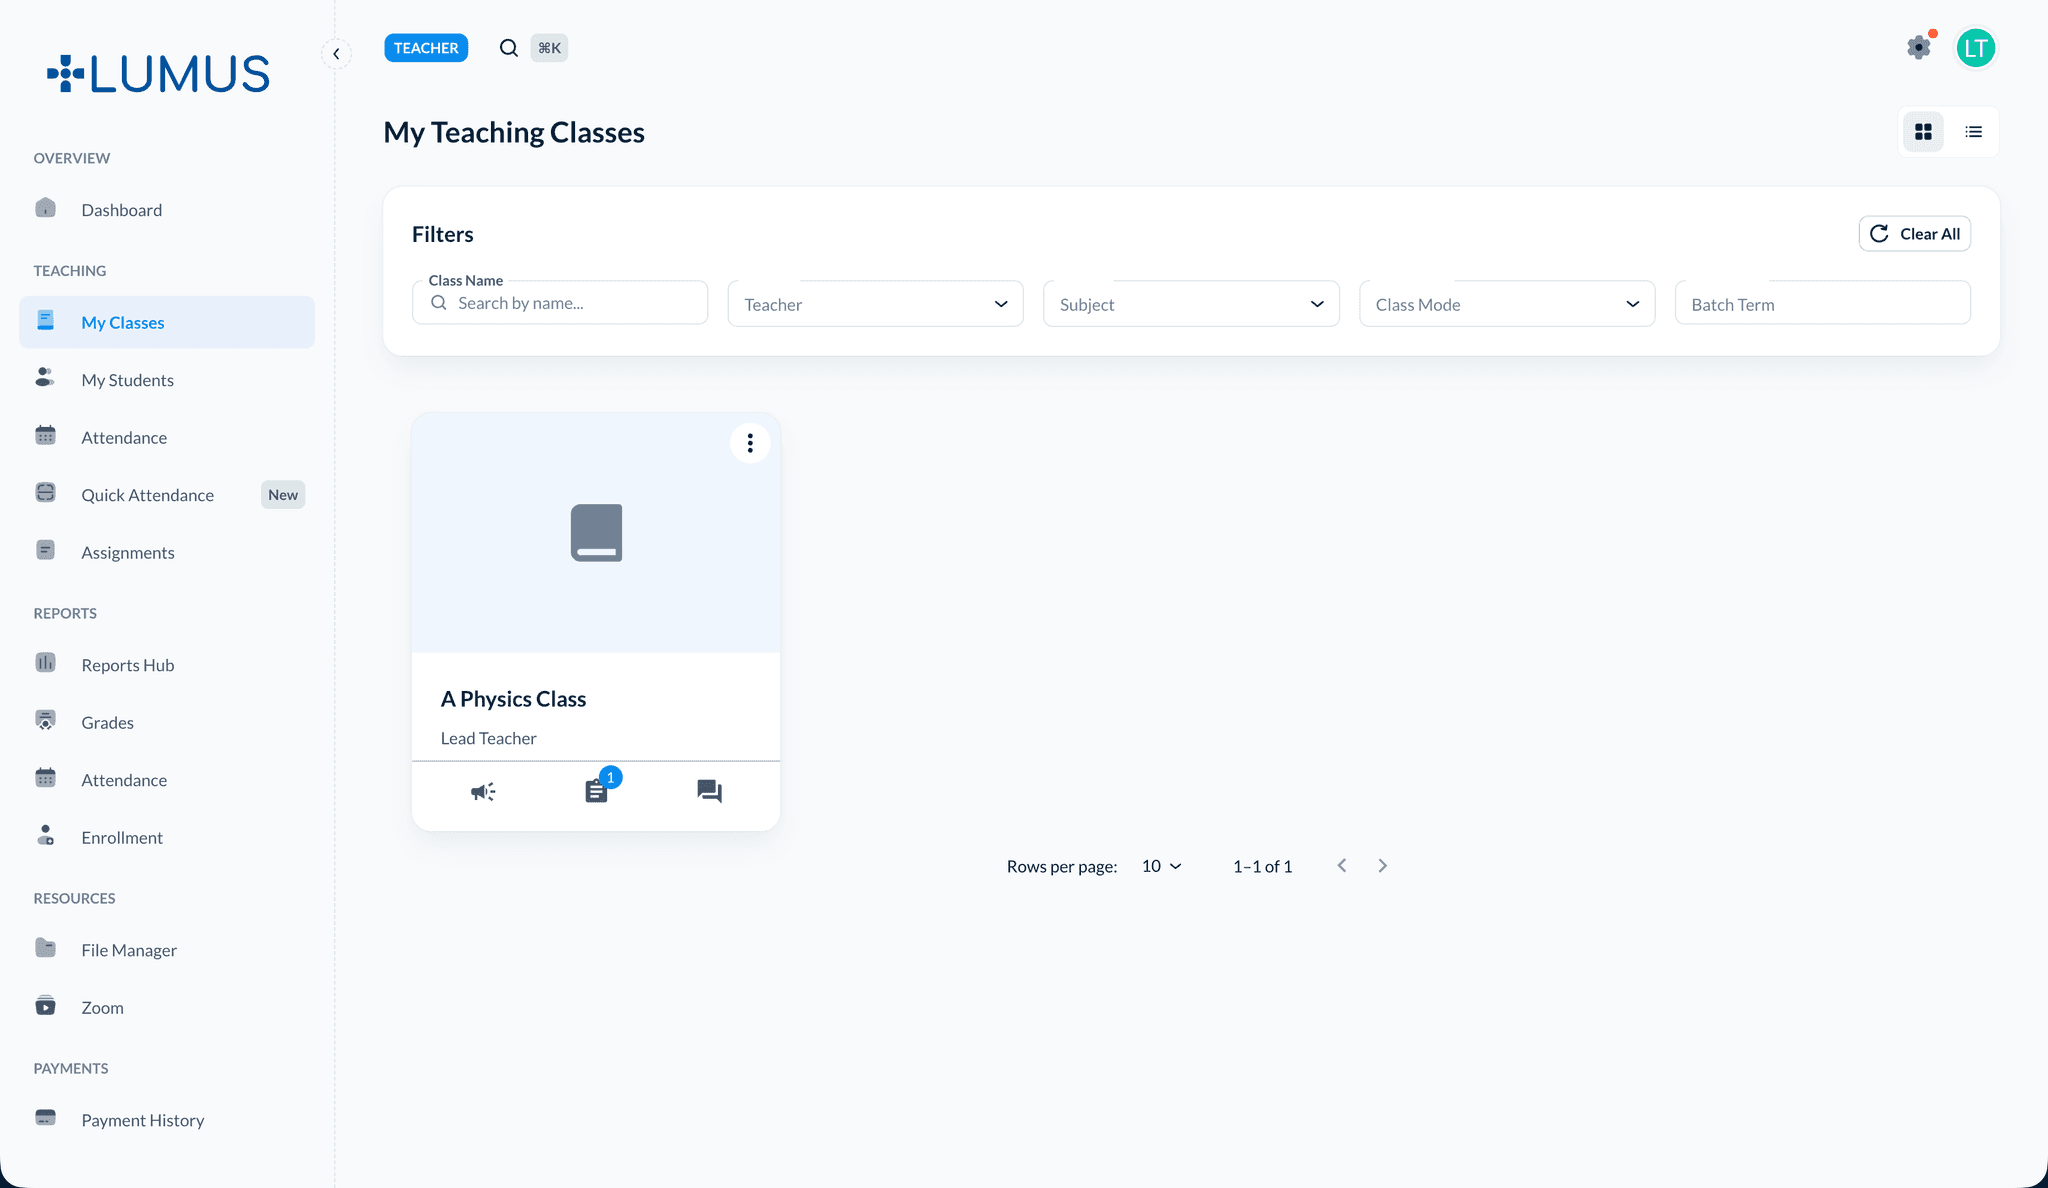Click the My Classes book icon

pos(46,320)
